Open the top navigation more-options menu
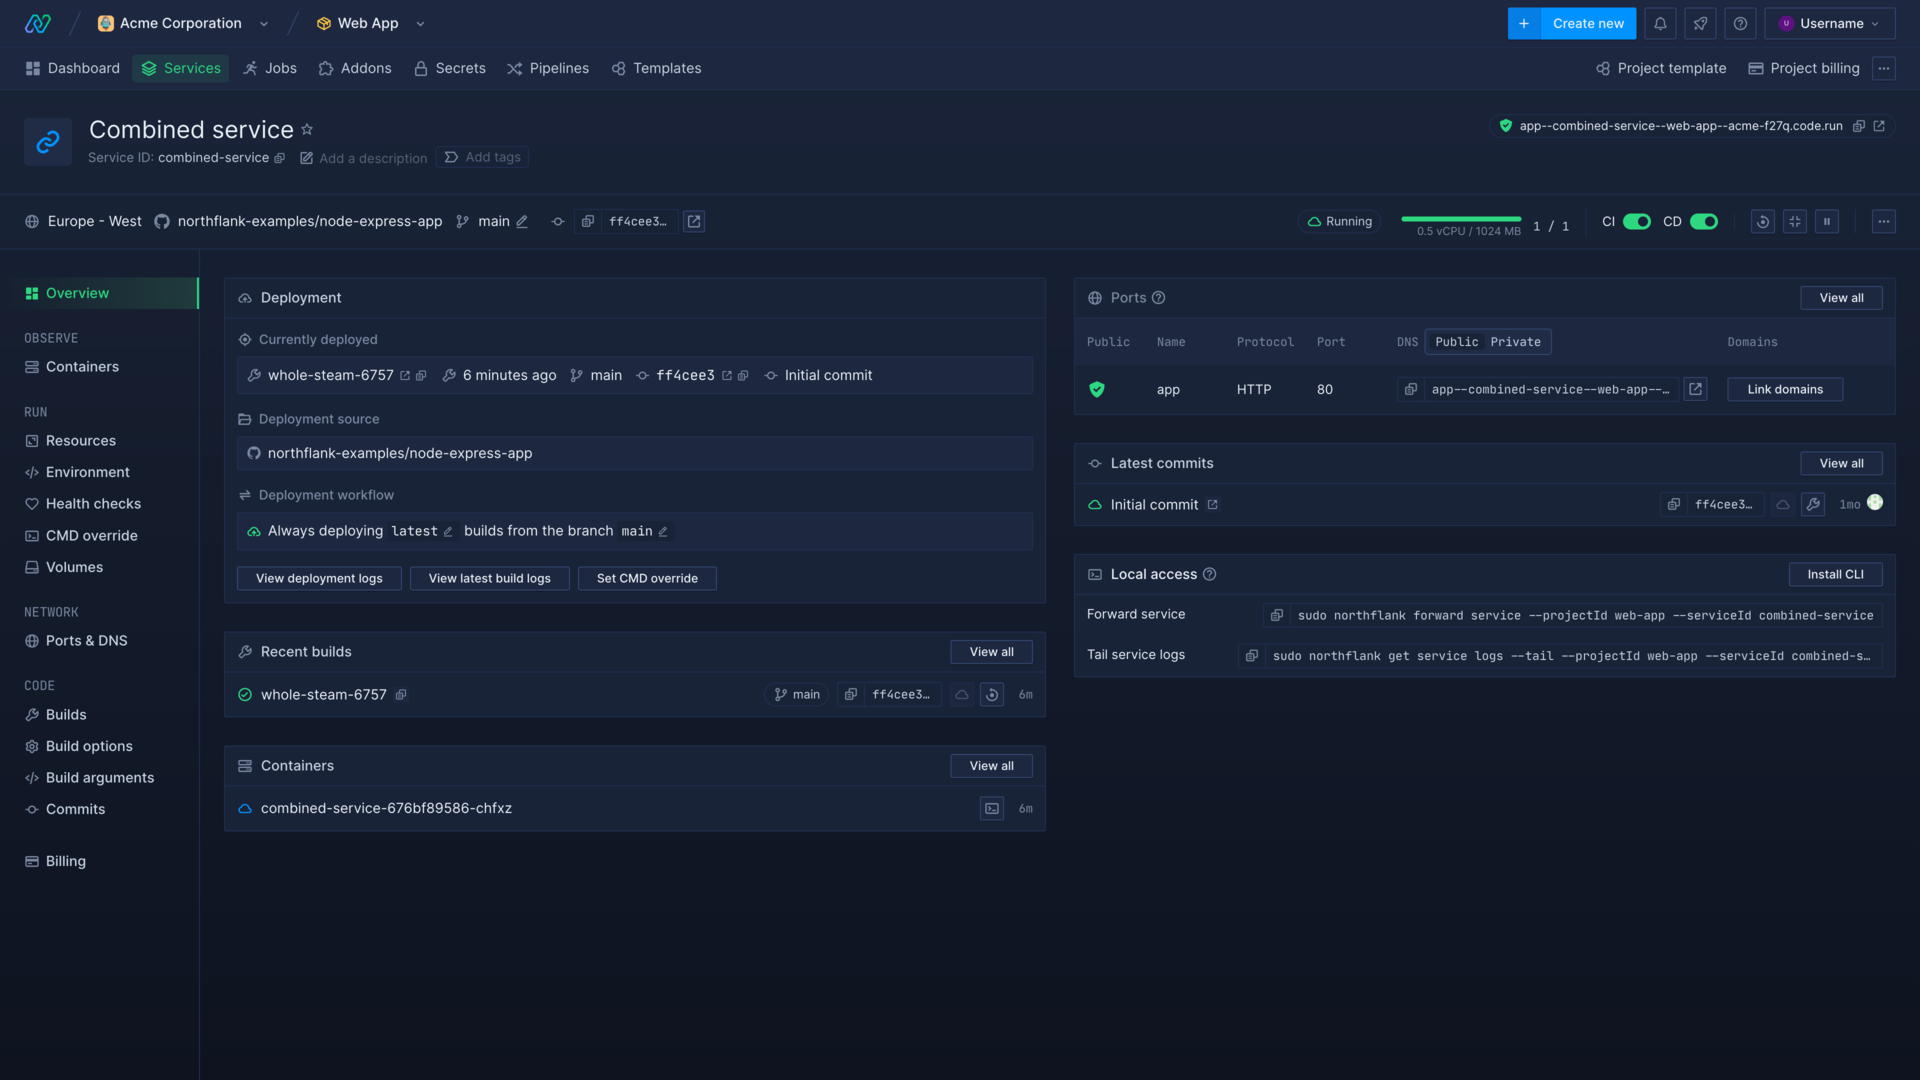1920x1080 pixels. (x=1884, y=68)
